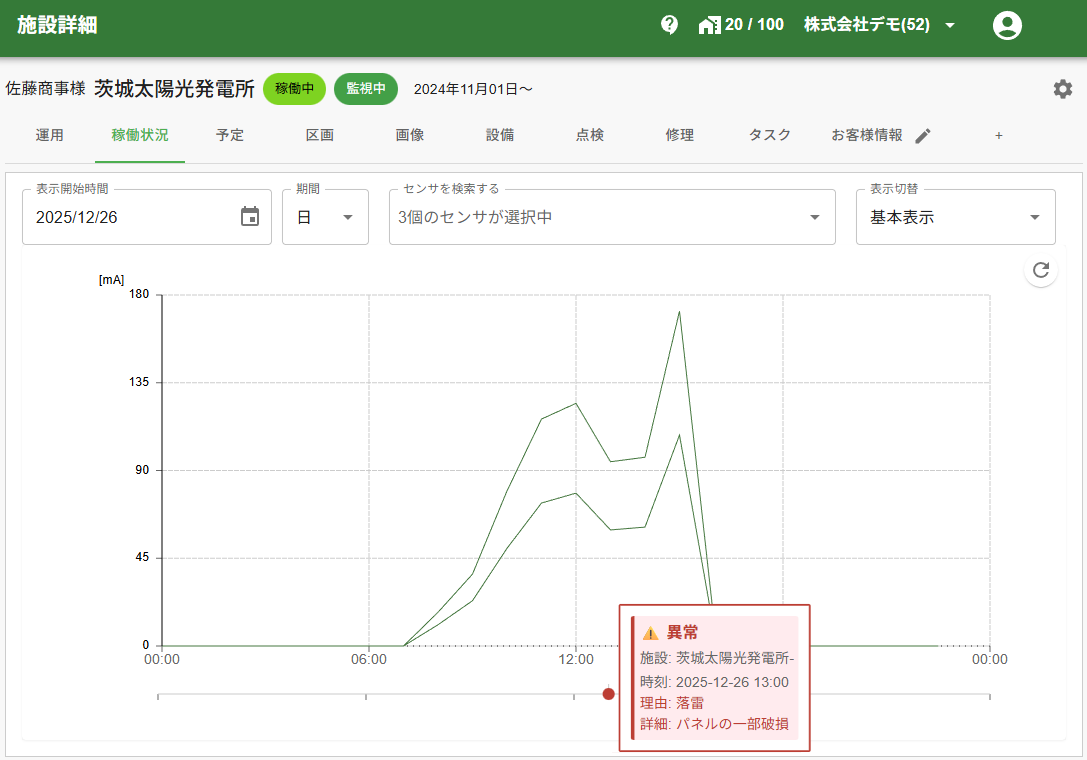
Task: Select the タスク tab
Action: [770, 136]
